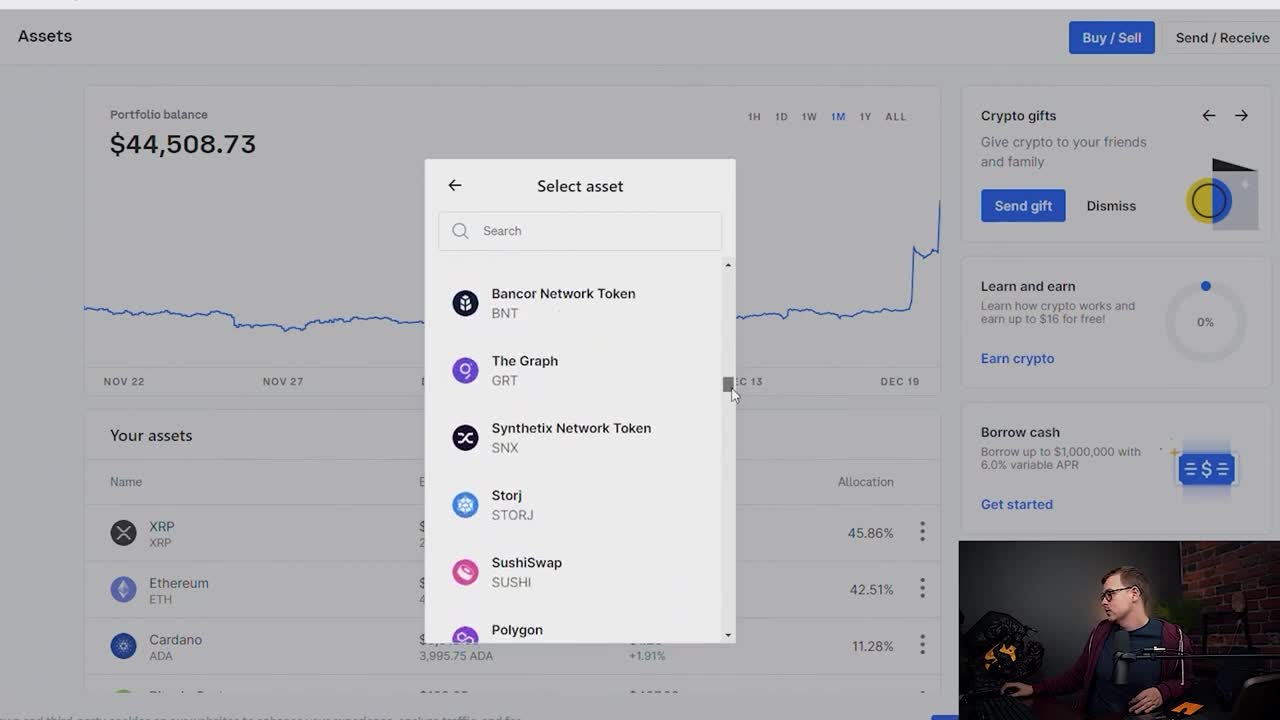Switch chart range to ALL

coord(896,117)
